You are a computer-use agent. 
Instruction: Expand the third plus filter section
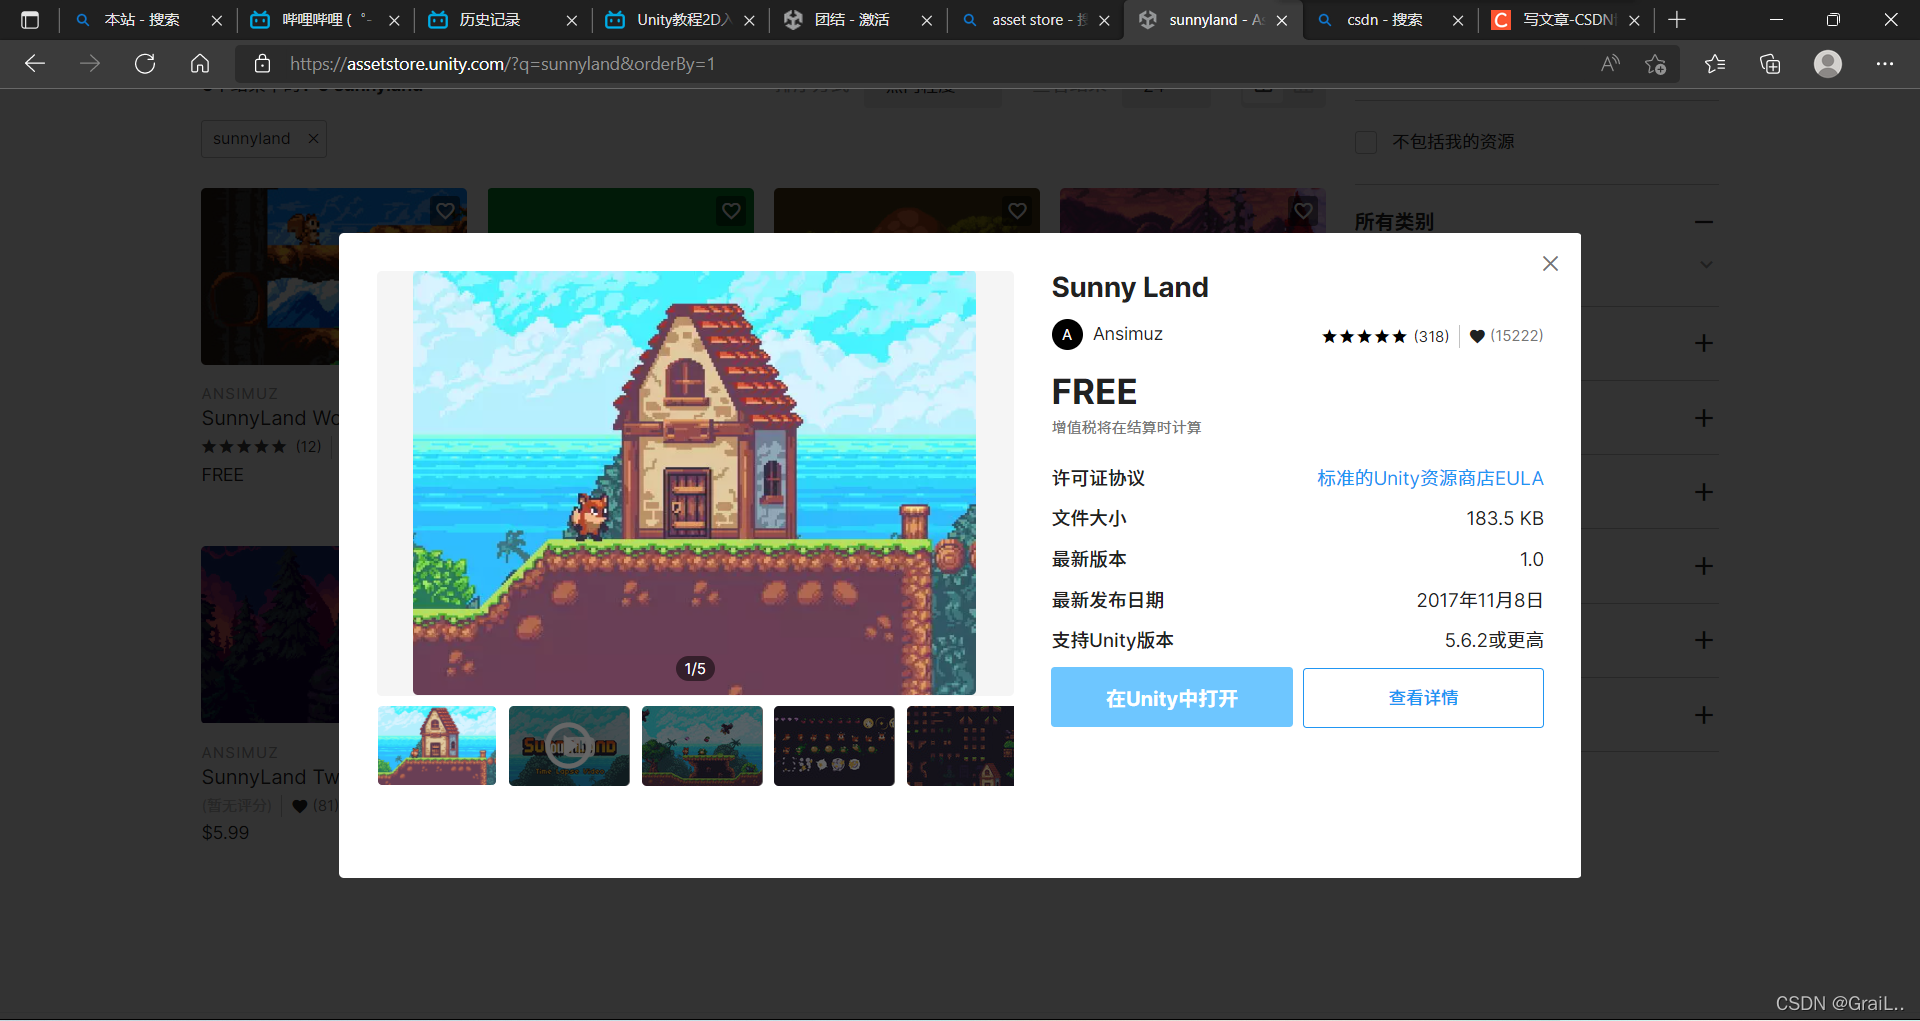pyautogui.click(x=1705, y=492)
